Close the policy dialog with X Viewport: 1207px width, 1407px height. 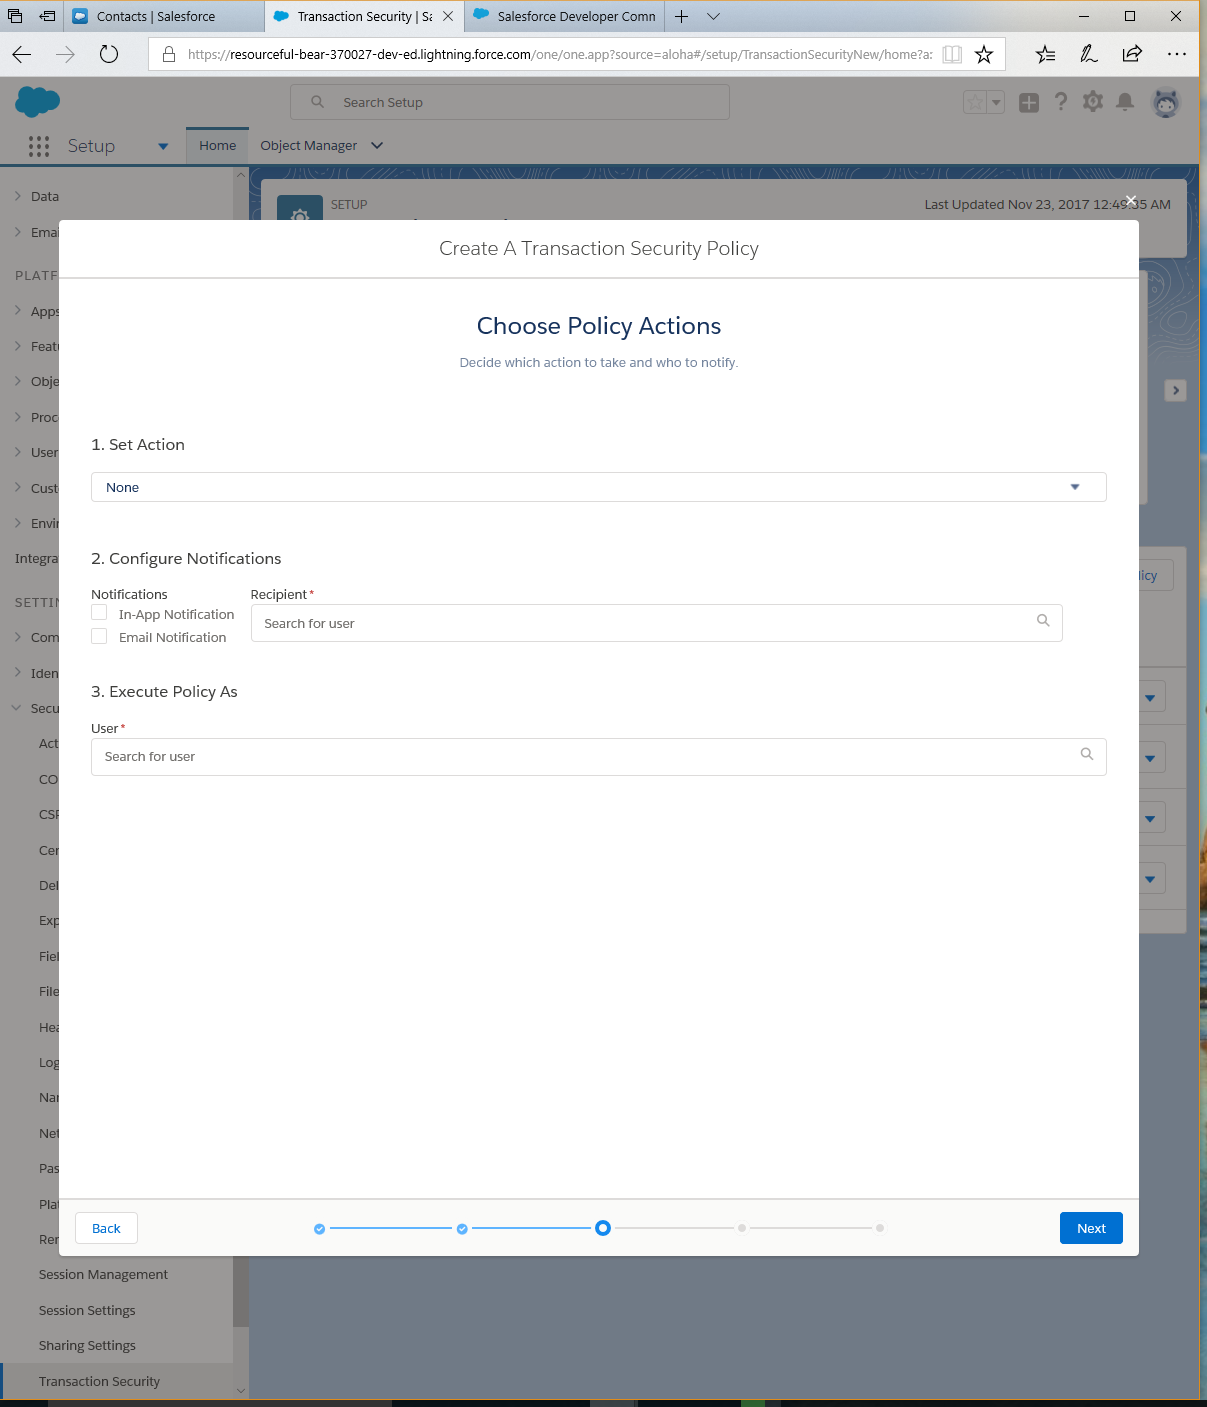tap(1131, 201)
